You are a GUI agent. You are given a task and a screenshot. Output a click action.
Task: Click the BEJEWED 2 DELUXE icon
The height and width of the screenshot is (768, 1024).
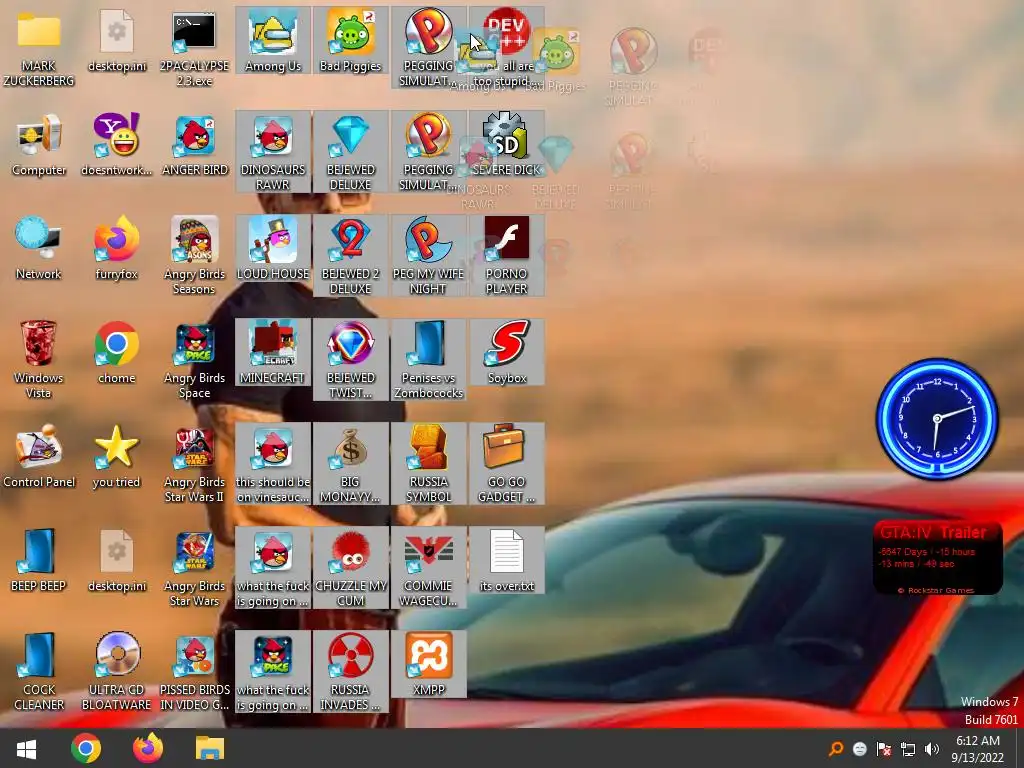(351, 256)
